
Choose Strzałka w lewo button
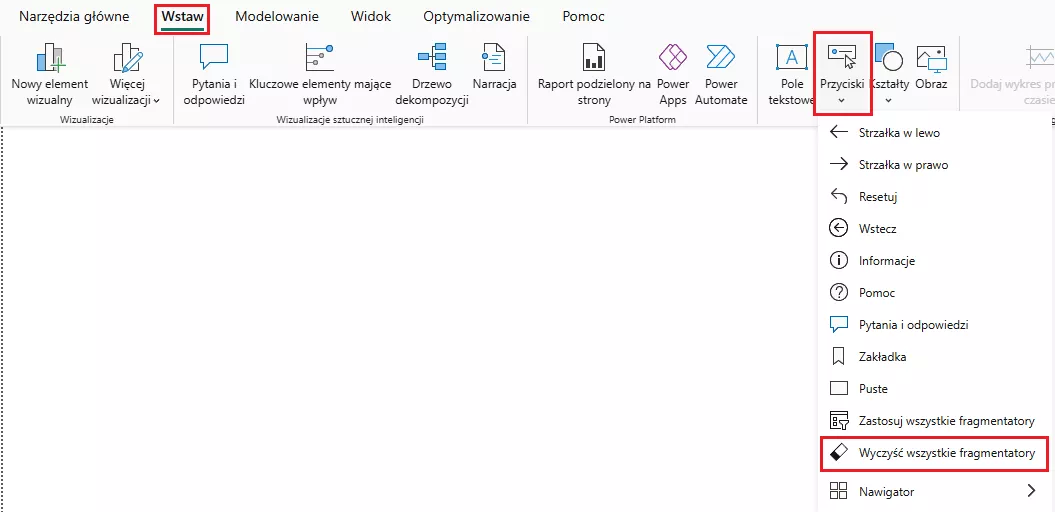[x=898, y=133]
